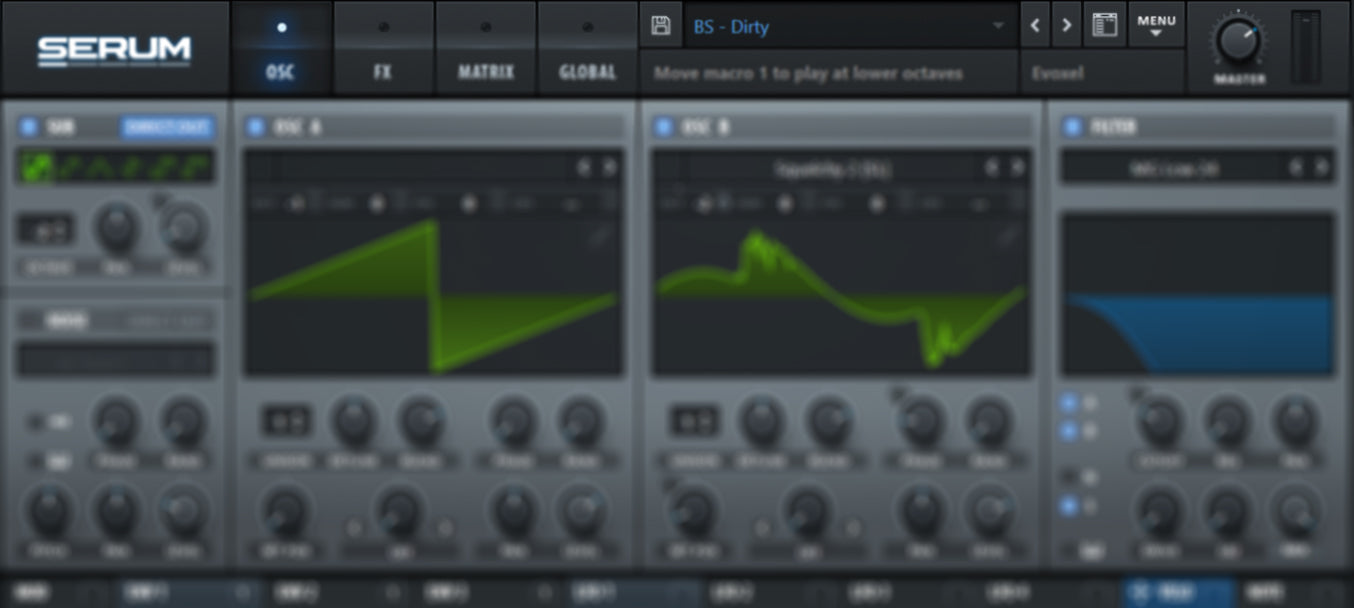Open the Noise sample selector
Viewport: 1354px width, 608px height.
(115, 359)
